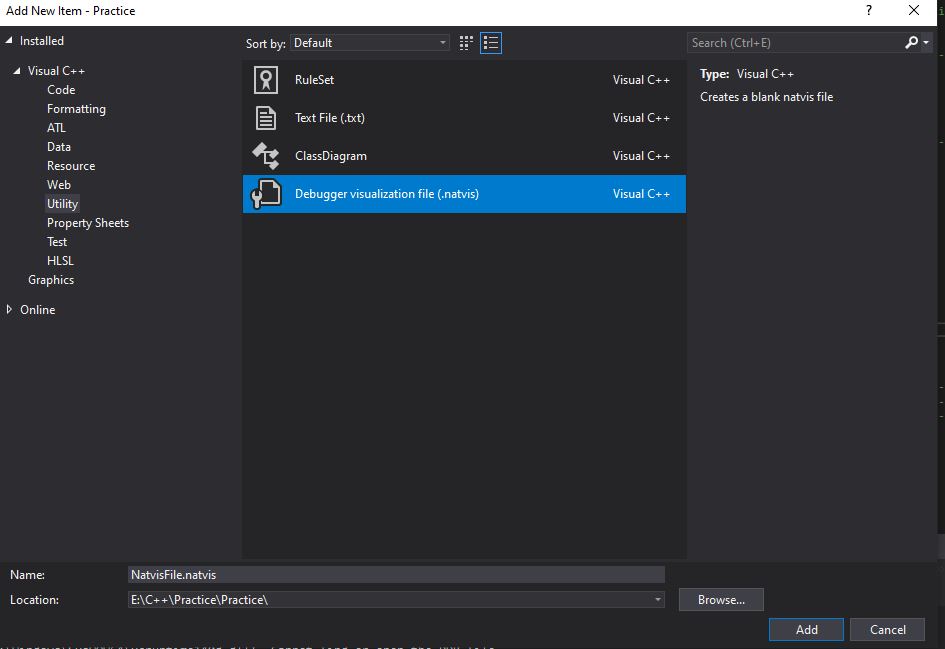
Task: Open the dialog help question mark
Action: click(868, 11)
